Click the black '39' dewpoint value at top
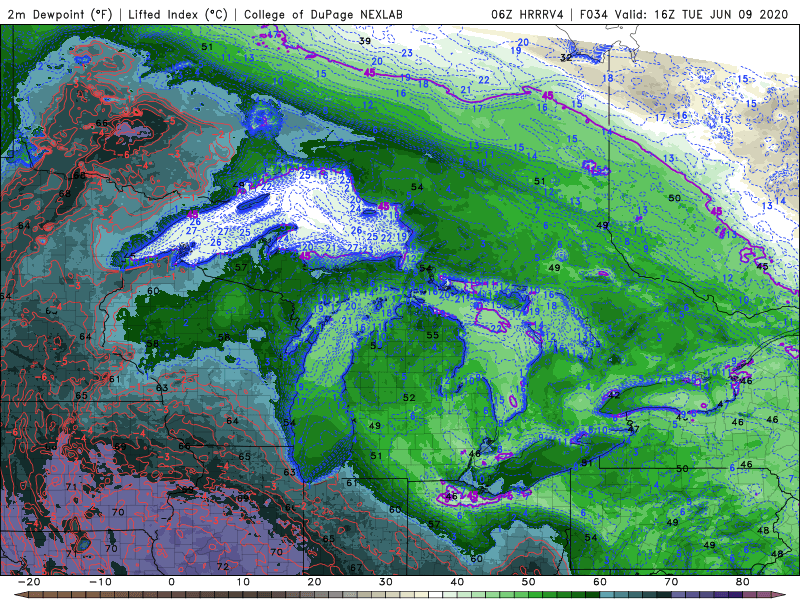This screenshot has width=800, height=600. 365,41
